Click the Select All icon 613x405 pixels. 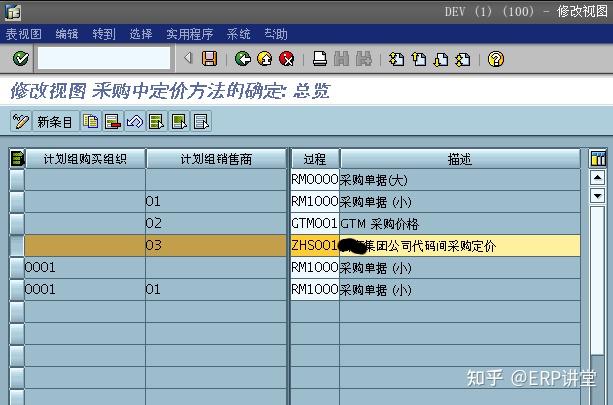(157, 122)
